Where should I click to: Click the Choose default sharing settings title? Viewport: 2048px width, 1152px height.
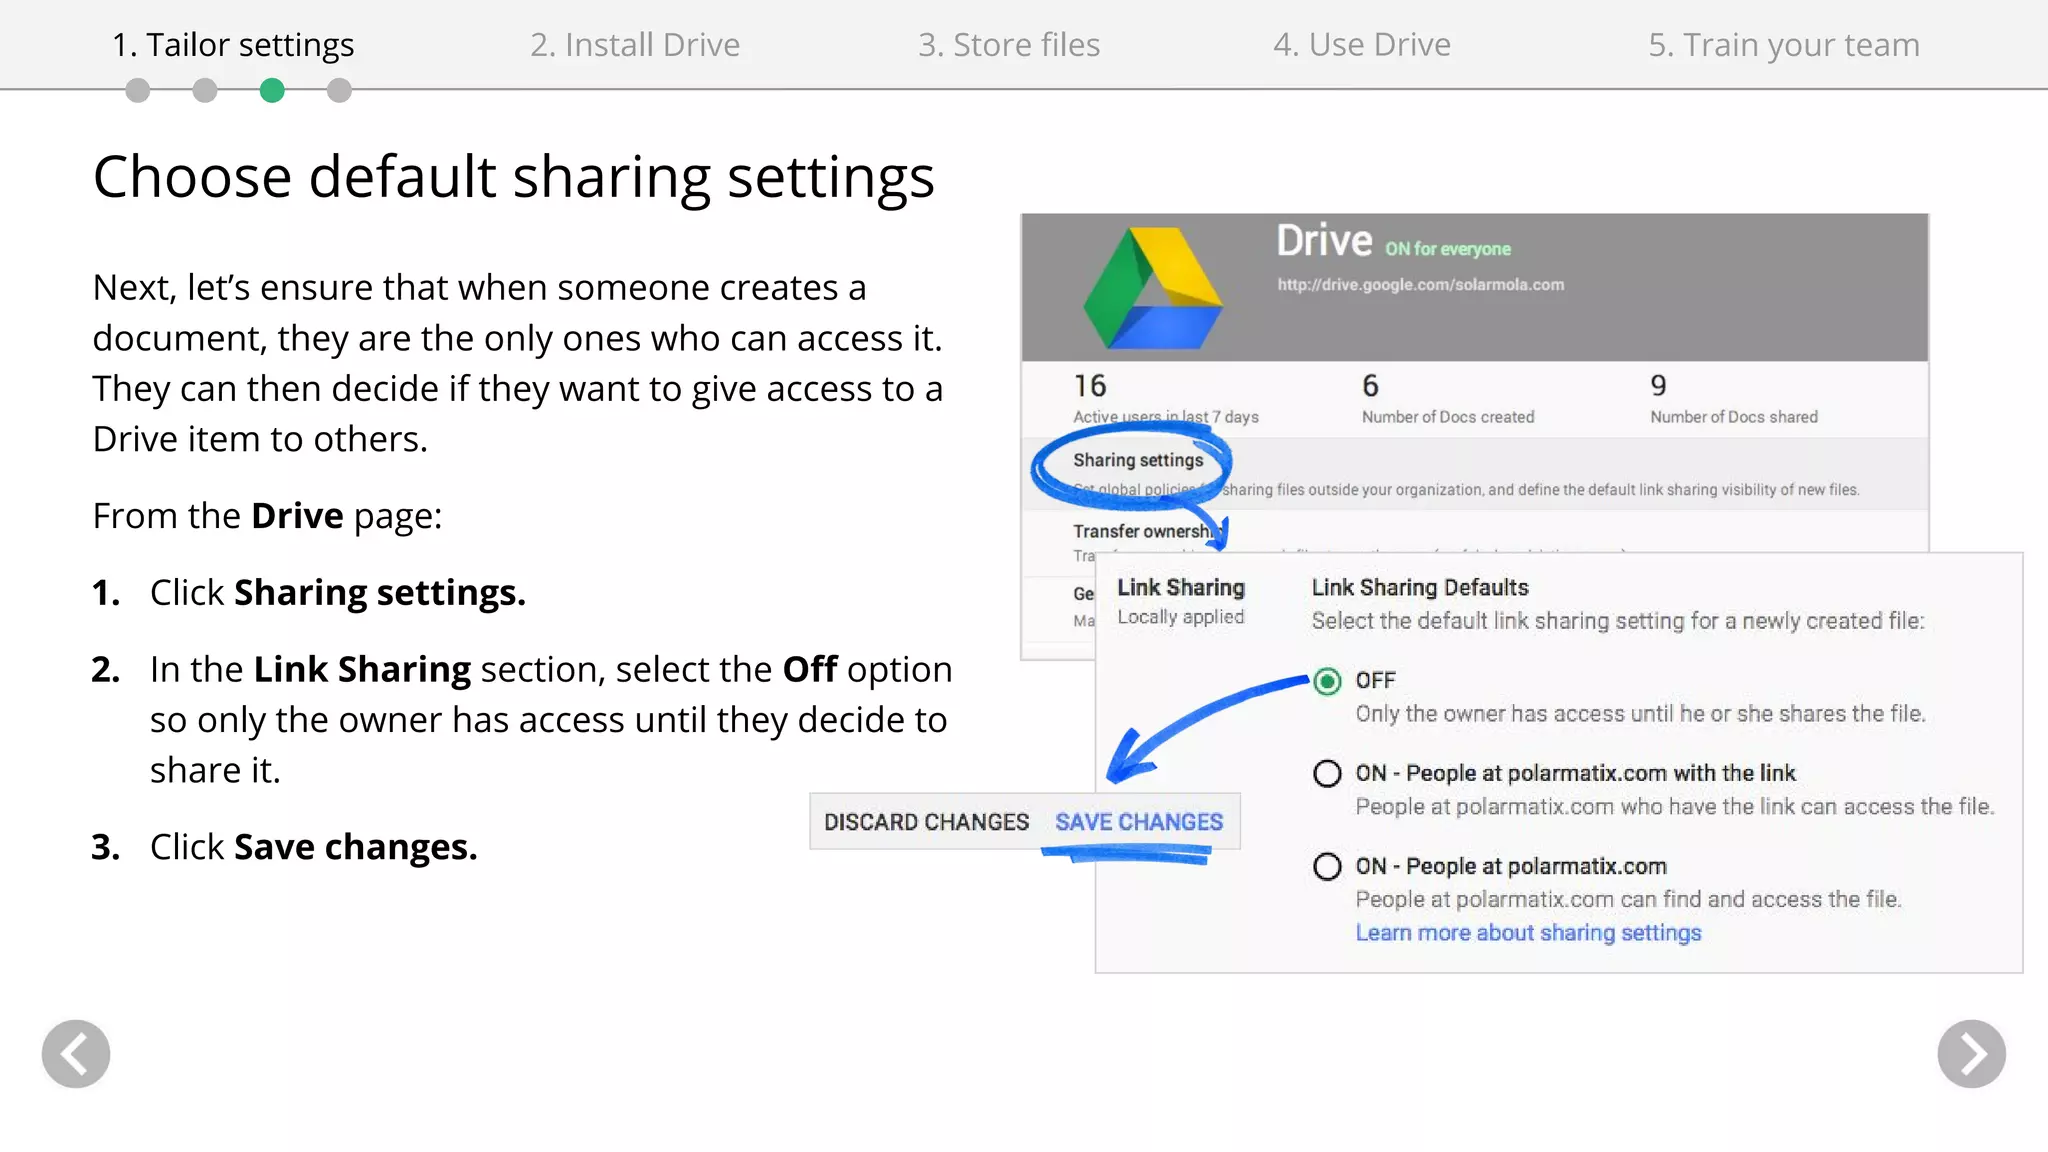click(514, 177)
